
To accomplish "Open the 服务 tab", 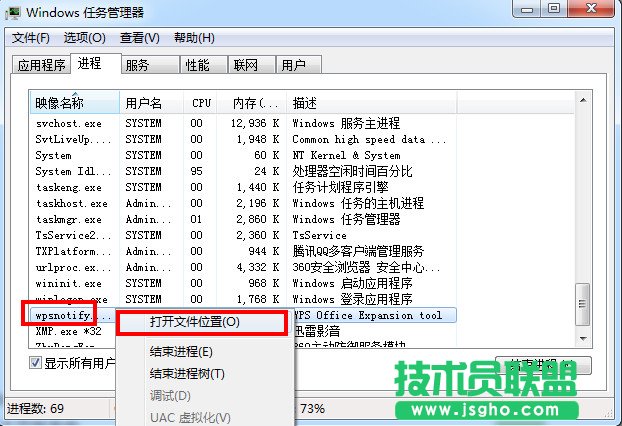I will [137, 66].
